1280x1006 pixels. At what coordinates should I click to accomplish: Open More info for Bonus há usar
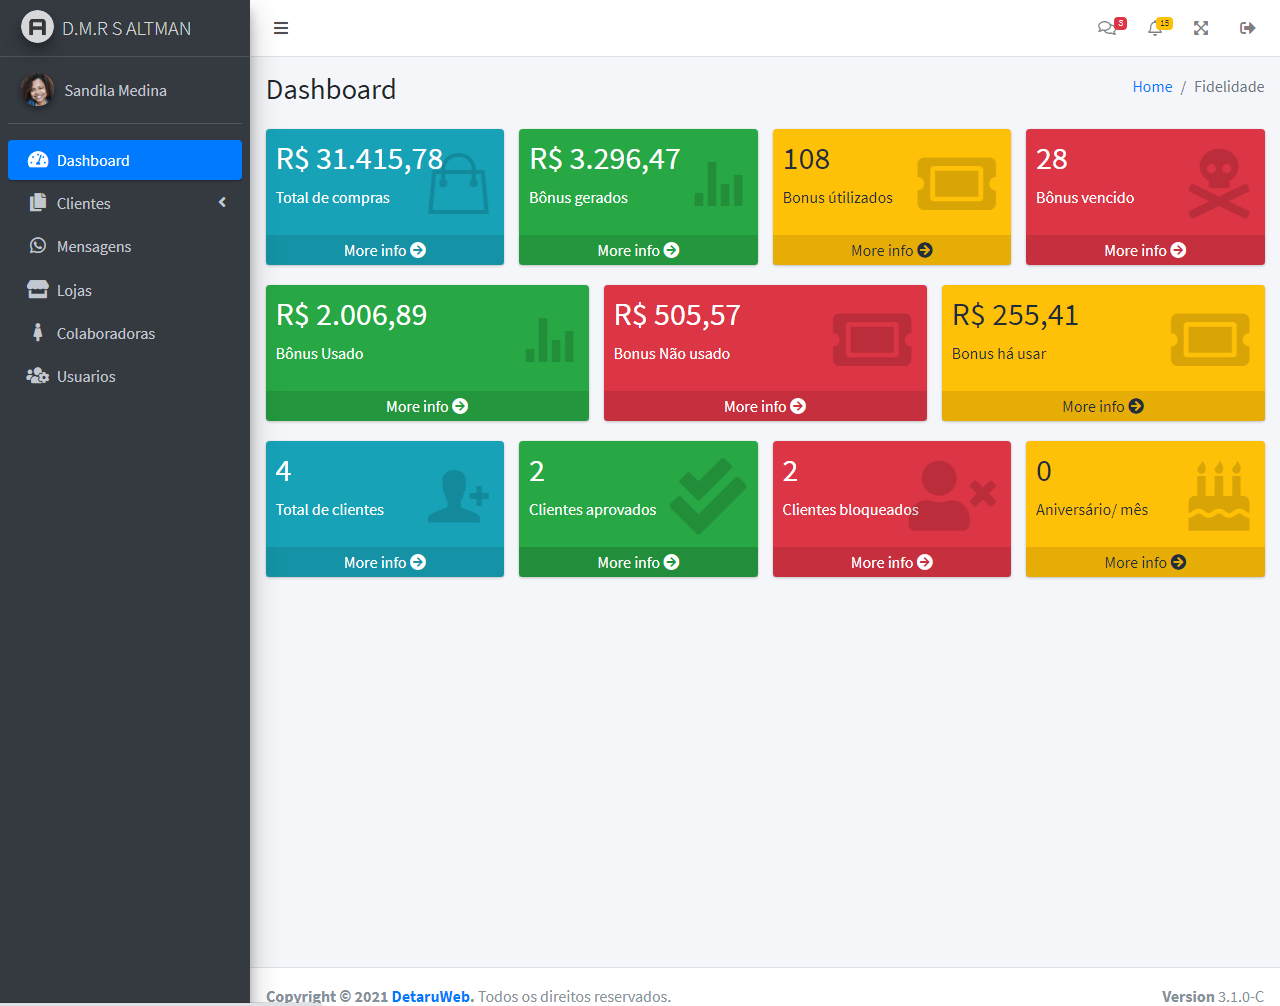(x=1103, y=406)
